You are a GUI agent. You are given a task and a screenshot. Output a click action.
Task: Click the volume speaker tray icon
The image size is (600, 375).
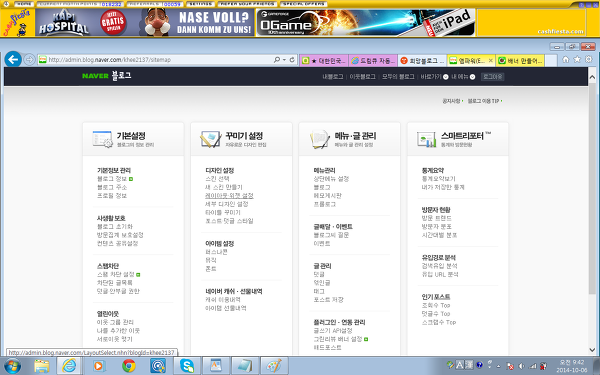[x=521, y=366]
